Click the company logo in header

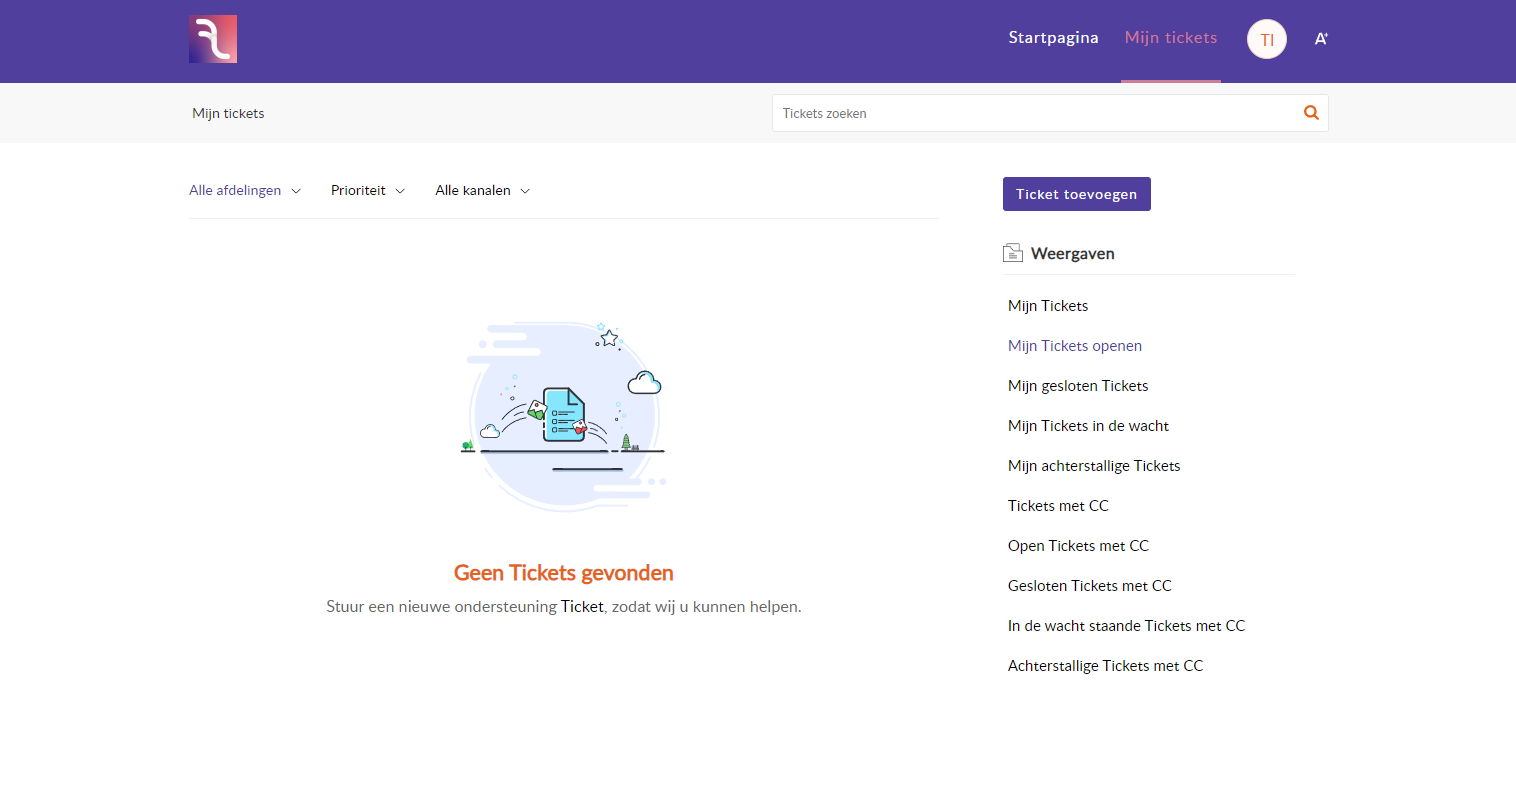pos(213,39)
